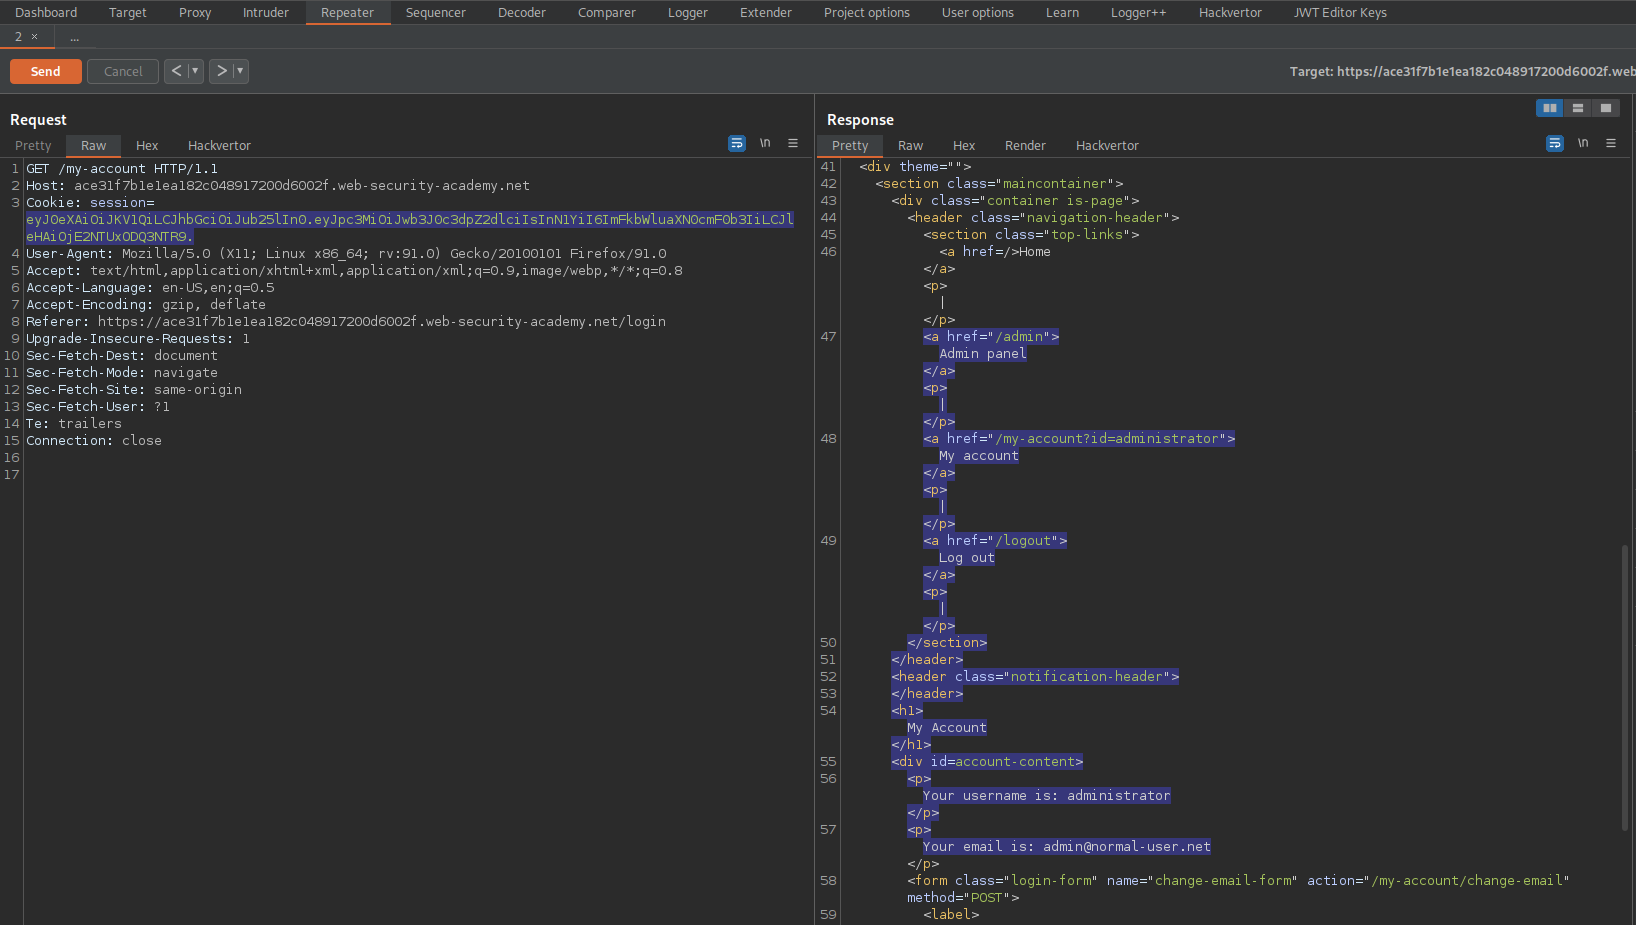Image resolution: width=1636 pixels, height=925 pixels.
Task: Open the Decoder tab
Action: (x=522, y=13)
